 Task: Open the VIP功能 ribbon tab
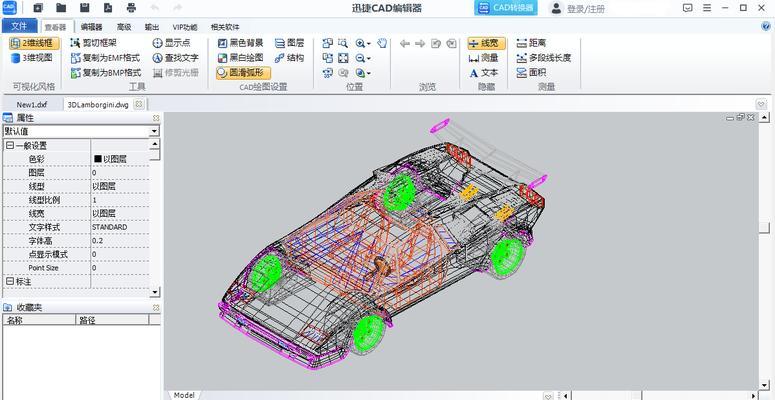coord(185,27)
